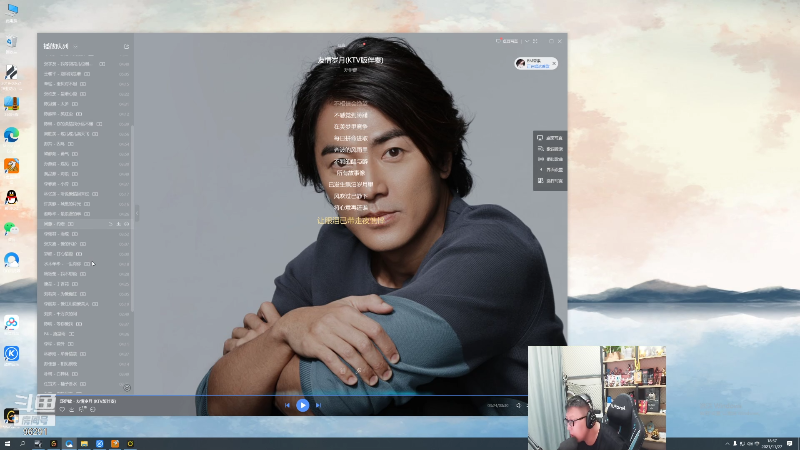Click the blue play button

coord(303,405)
